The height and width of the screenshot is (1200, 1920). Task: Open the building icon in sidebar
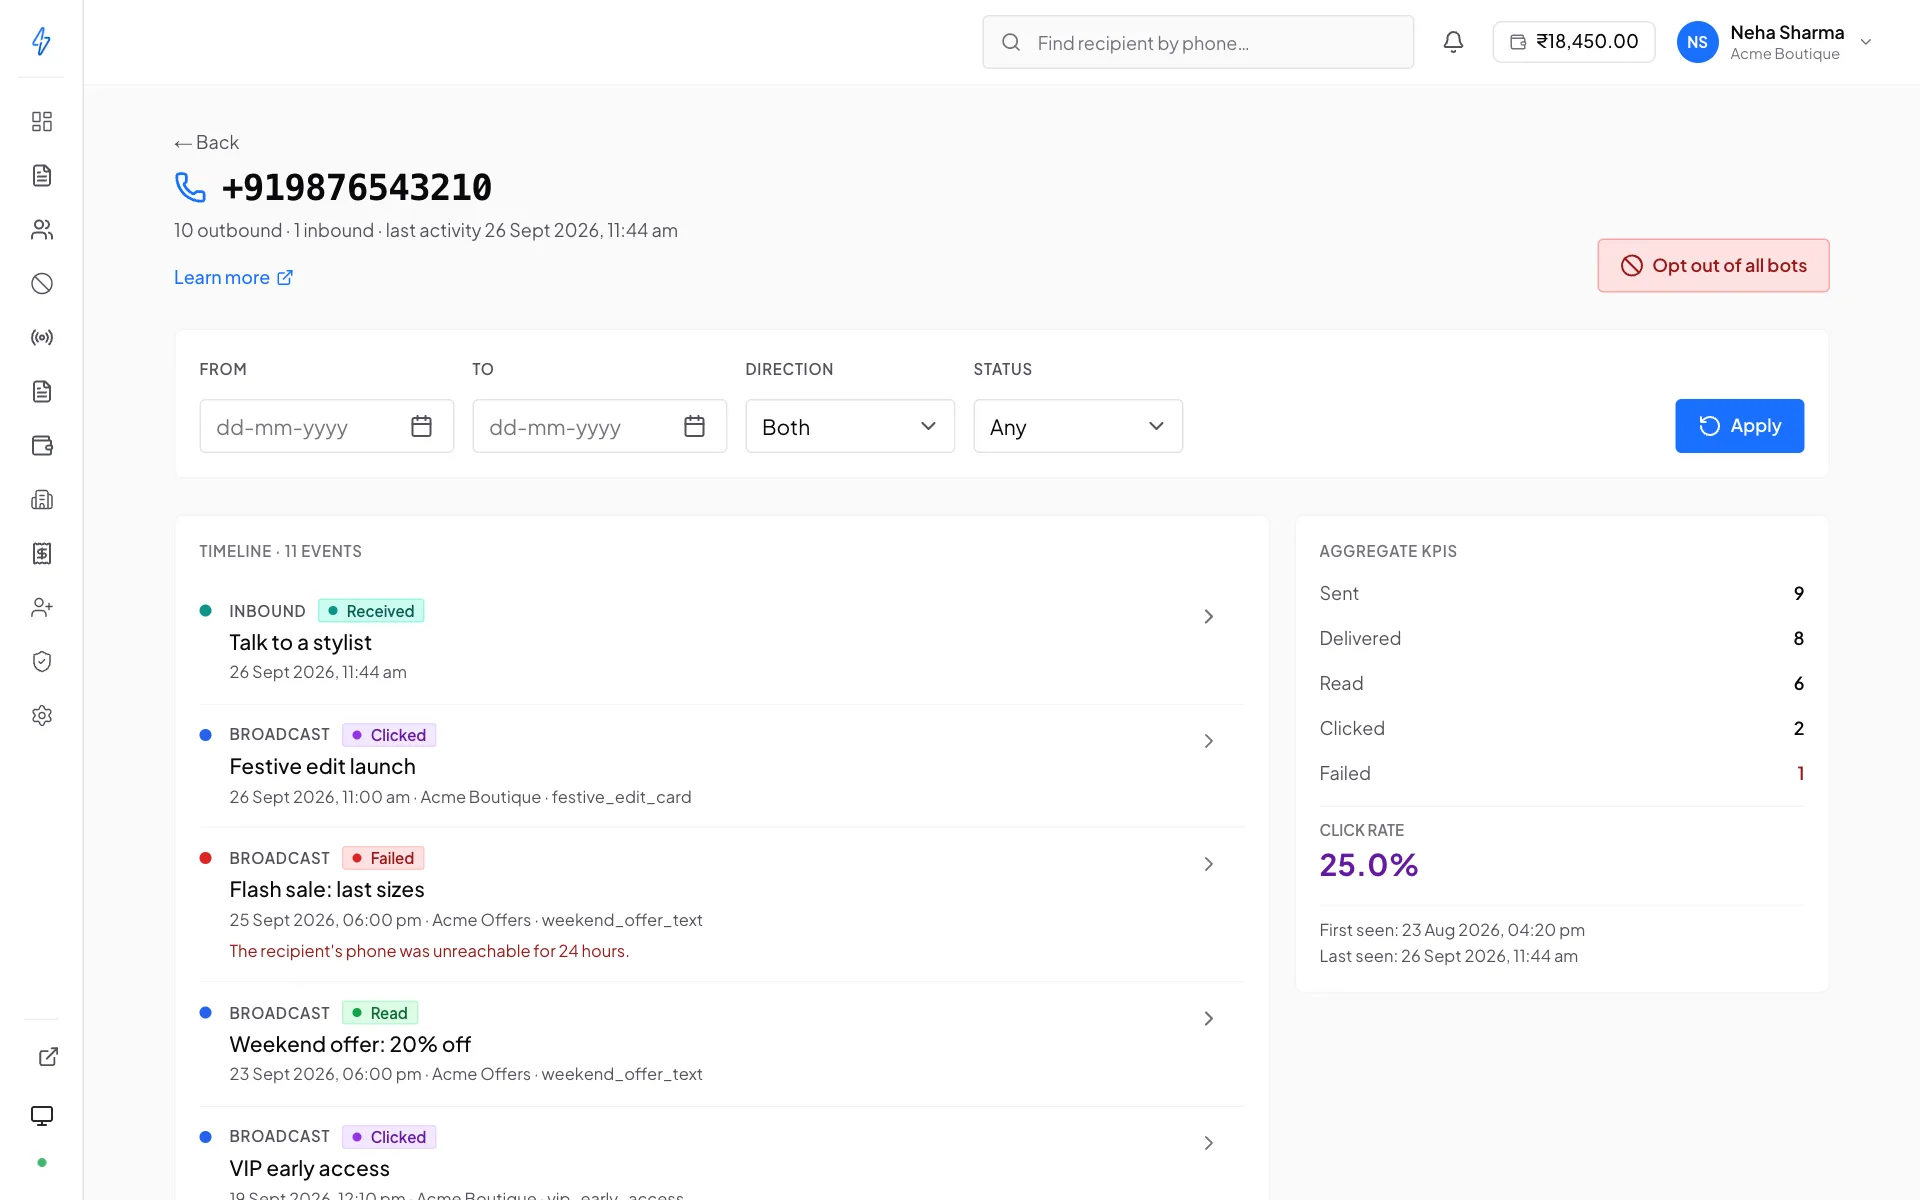[x=42, y=500]
